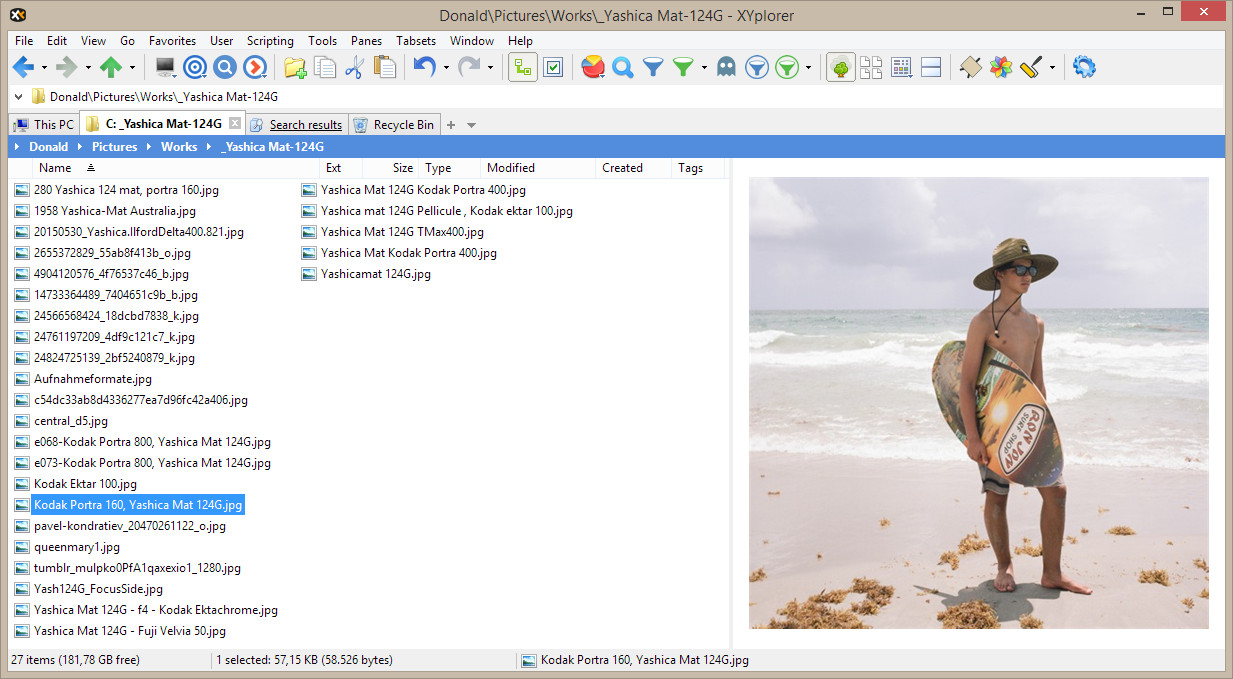Viewport: 1233px width, 679px height.
Task: Open the Undo history dropdown arrow
Action: [446, 68]
